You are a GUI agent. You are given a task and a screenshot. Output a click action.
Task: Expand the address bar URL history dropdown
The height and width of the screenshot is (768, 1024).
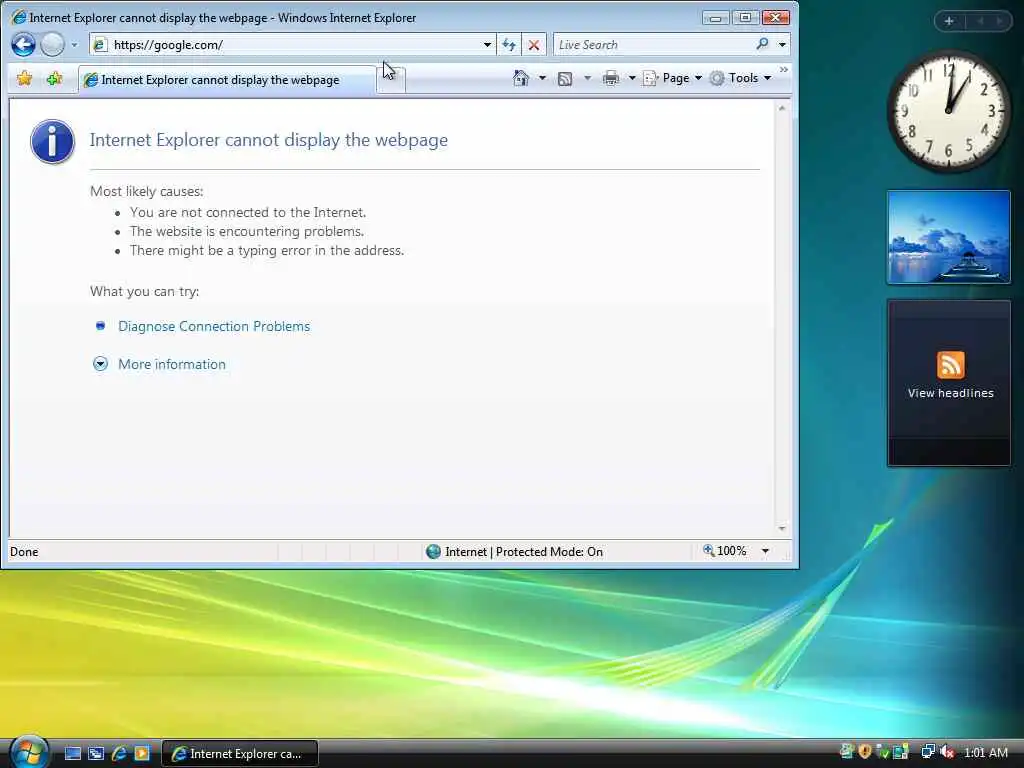pyautogui.click(x=487, y=44)
